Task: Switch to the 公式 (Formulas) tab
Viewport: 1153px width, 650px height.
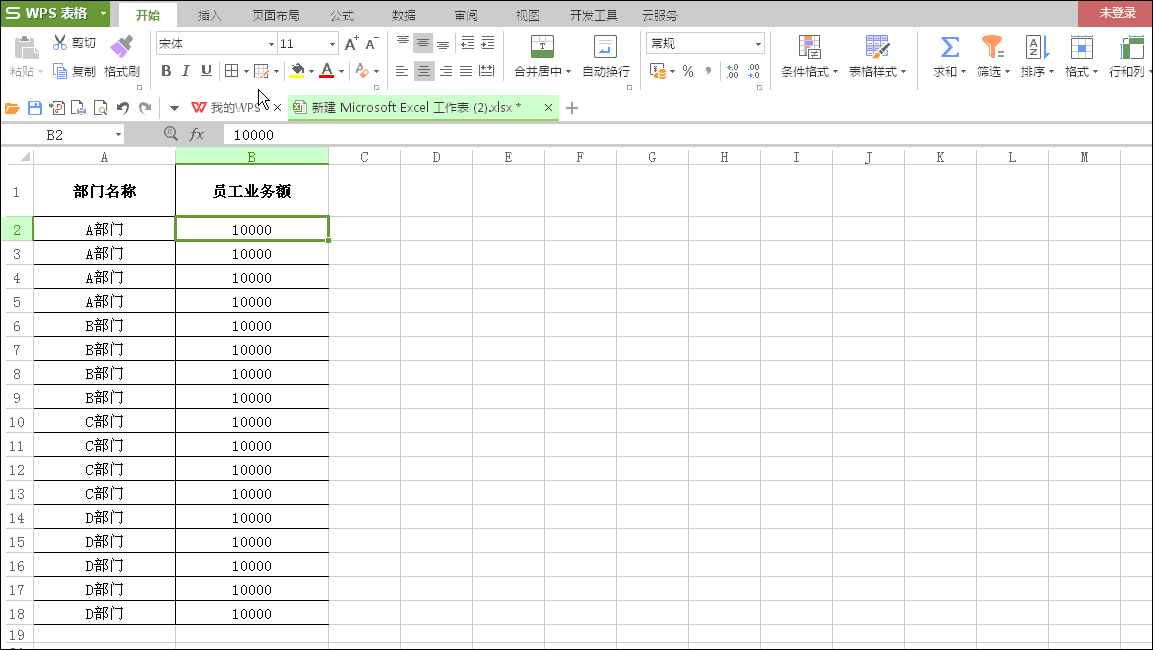Action: 341,15
